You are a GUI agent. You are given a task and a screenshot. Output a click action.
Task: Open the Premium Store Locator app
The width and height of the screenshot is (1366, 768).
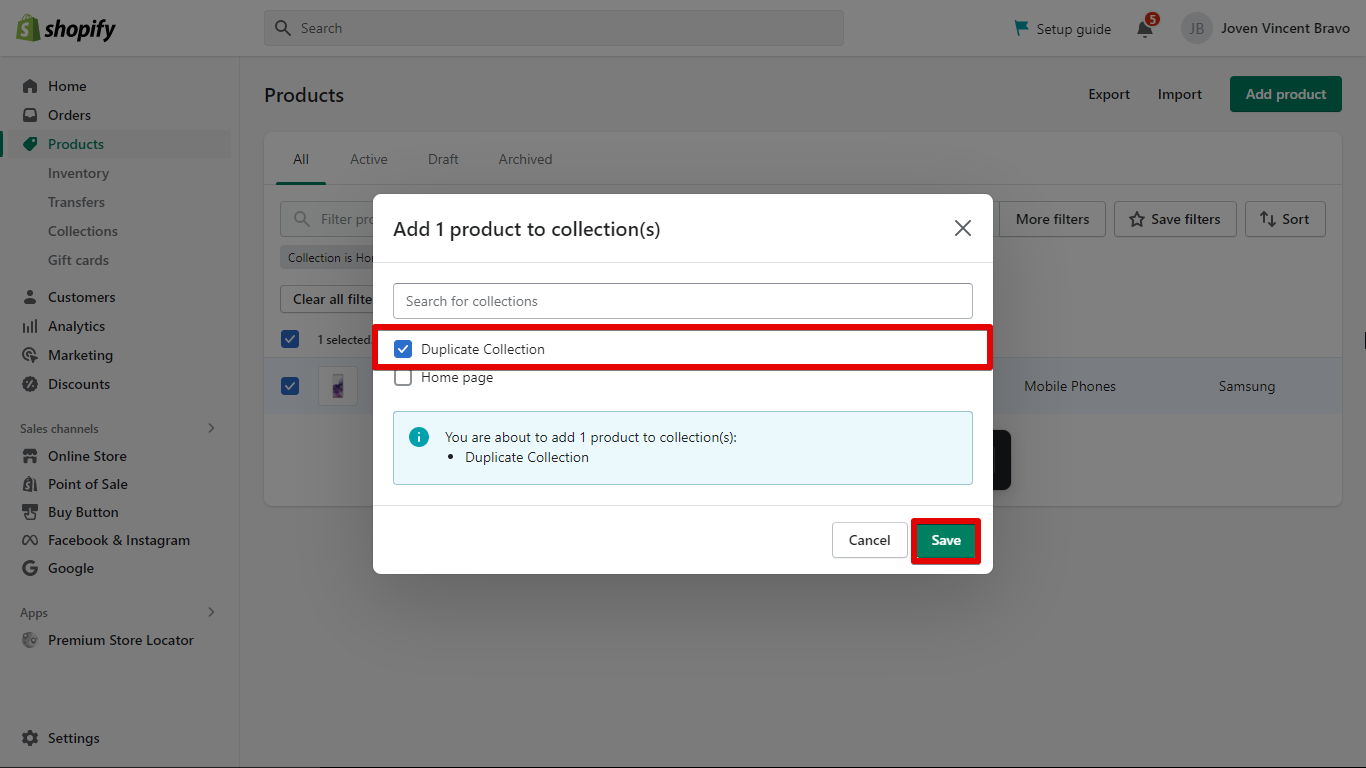(x=121, y=640)
